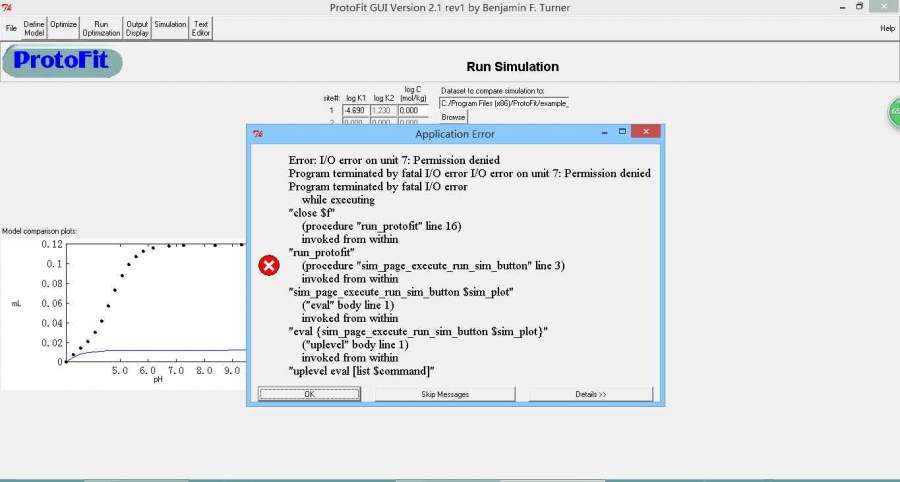This screenshot has width=900, height=482.
Task: Click the Optimize toolbar button
Action: [63, 28]
